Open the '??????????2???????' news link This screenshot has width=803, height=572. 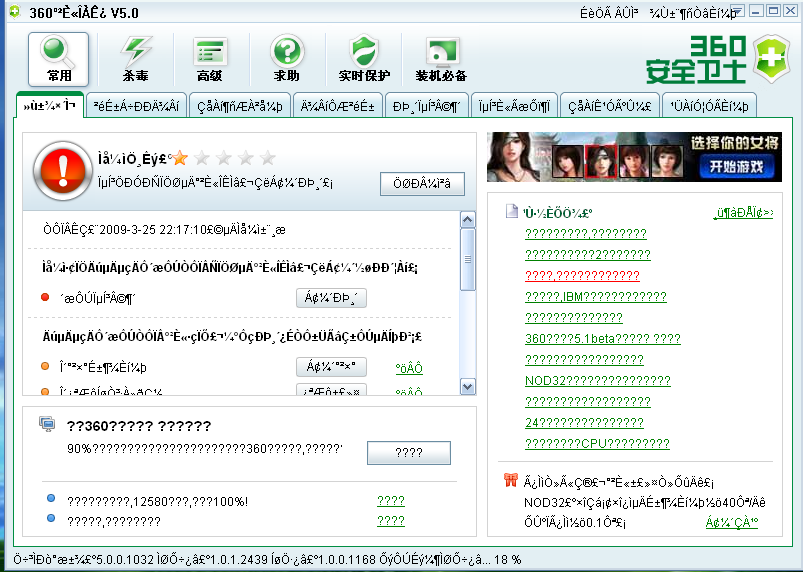point(588,255)
